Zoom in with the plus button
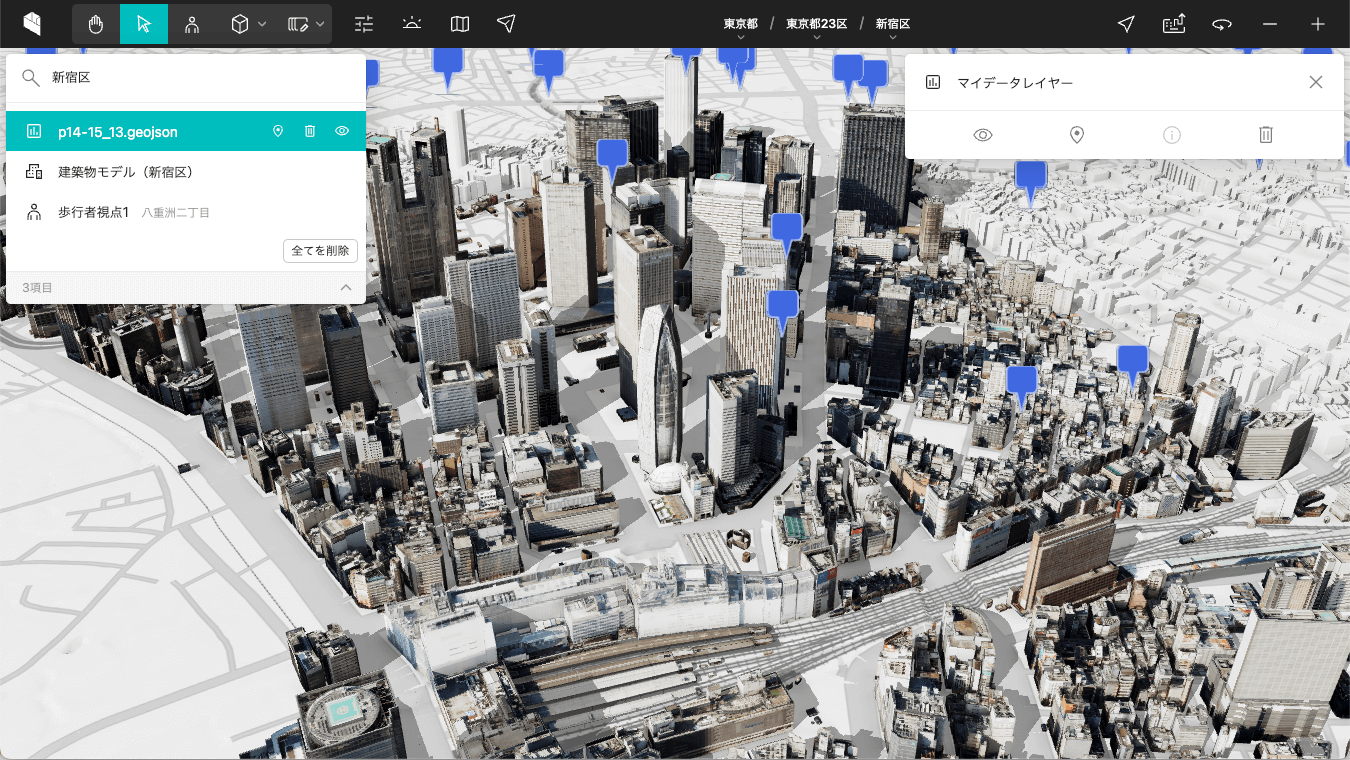This screenshot has height=760, width=1350. point(1318,24)
